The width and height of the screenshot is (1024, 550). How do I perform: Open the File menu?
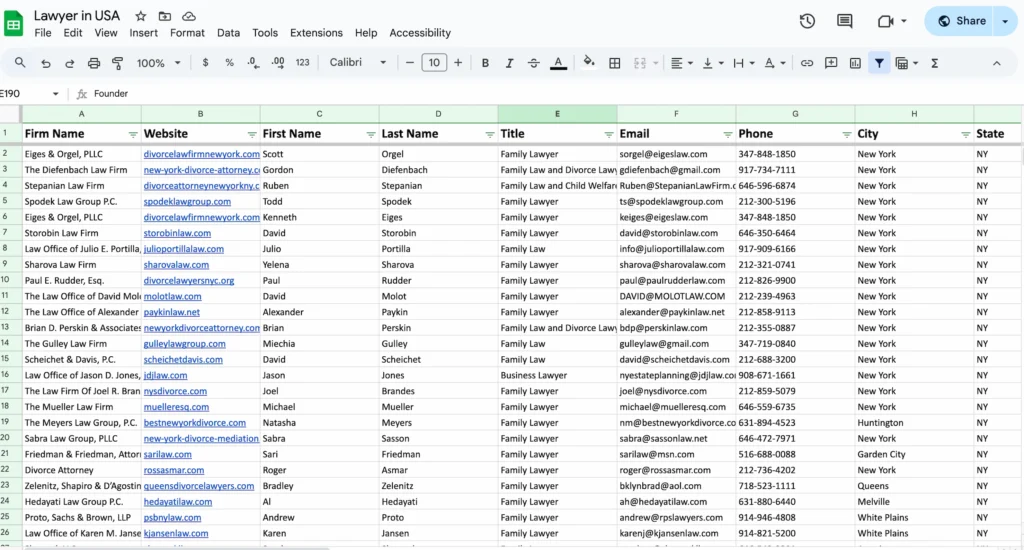[x=42, y=33]
